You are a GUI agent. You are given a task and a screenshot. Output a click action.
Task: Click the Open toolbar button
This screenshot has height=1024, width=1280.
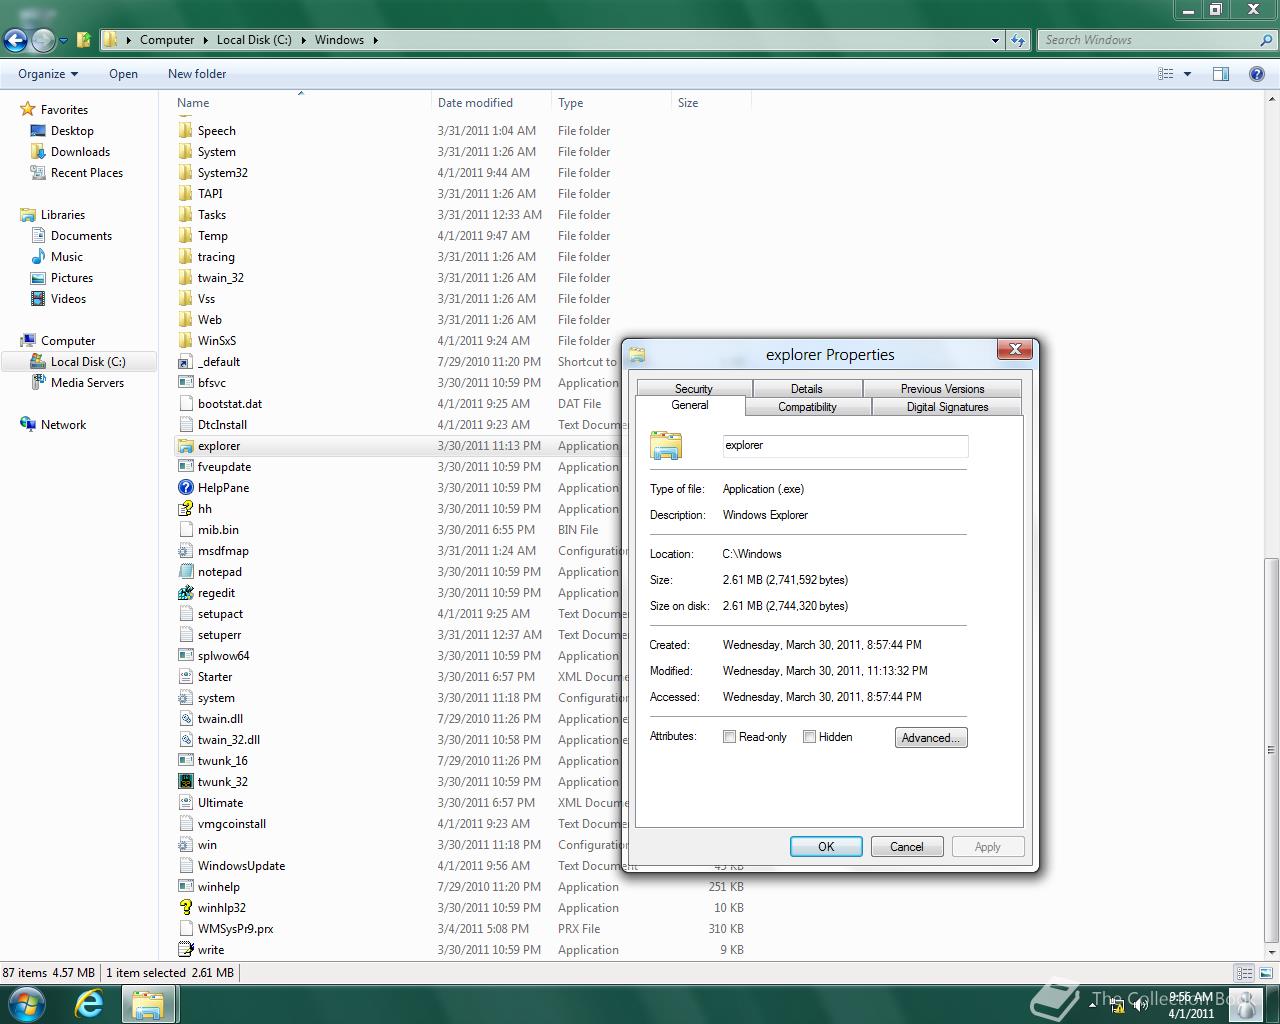[123, 74]
